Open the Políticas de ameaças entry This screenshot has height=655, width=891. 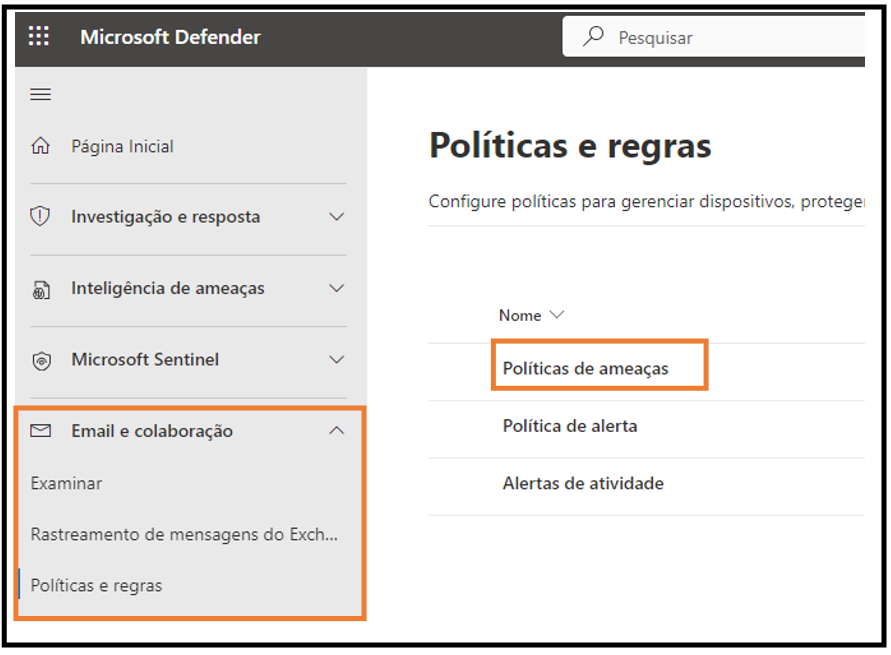tap(585, 369)
